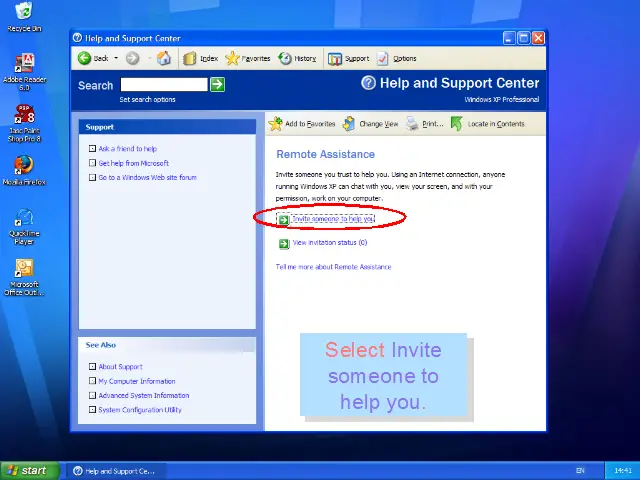Open Support in the toolbar
The image size is (640, 480).
tap(349, 59)
